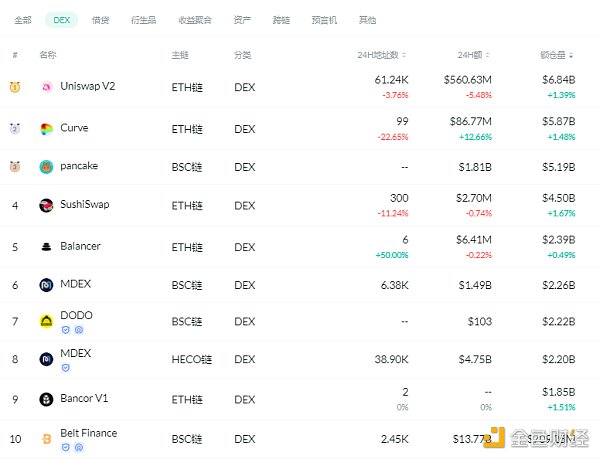The width and height of the screenshot is (600, 459).
Task: Click the 预言机 category tab
Action: point(324,20)
